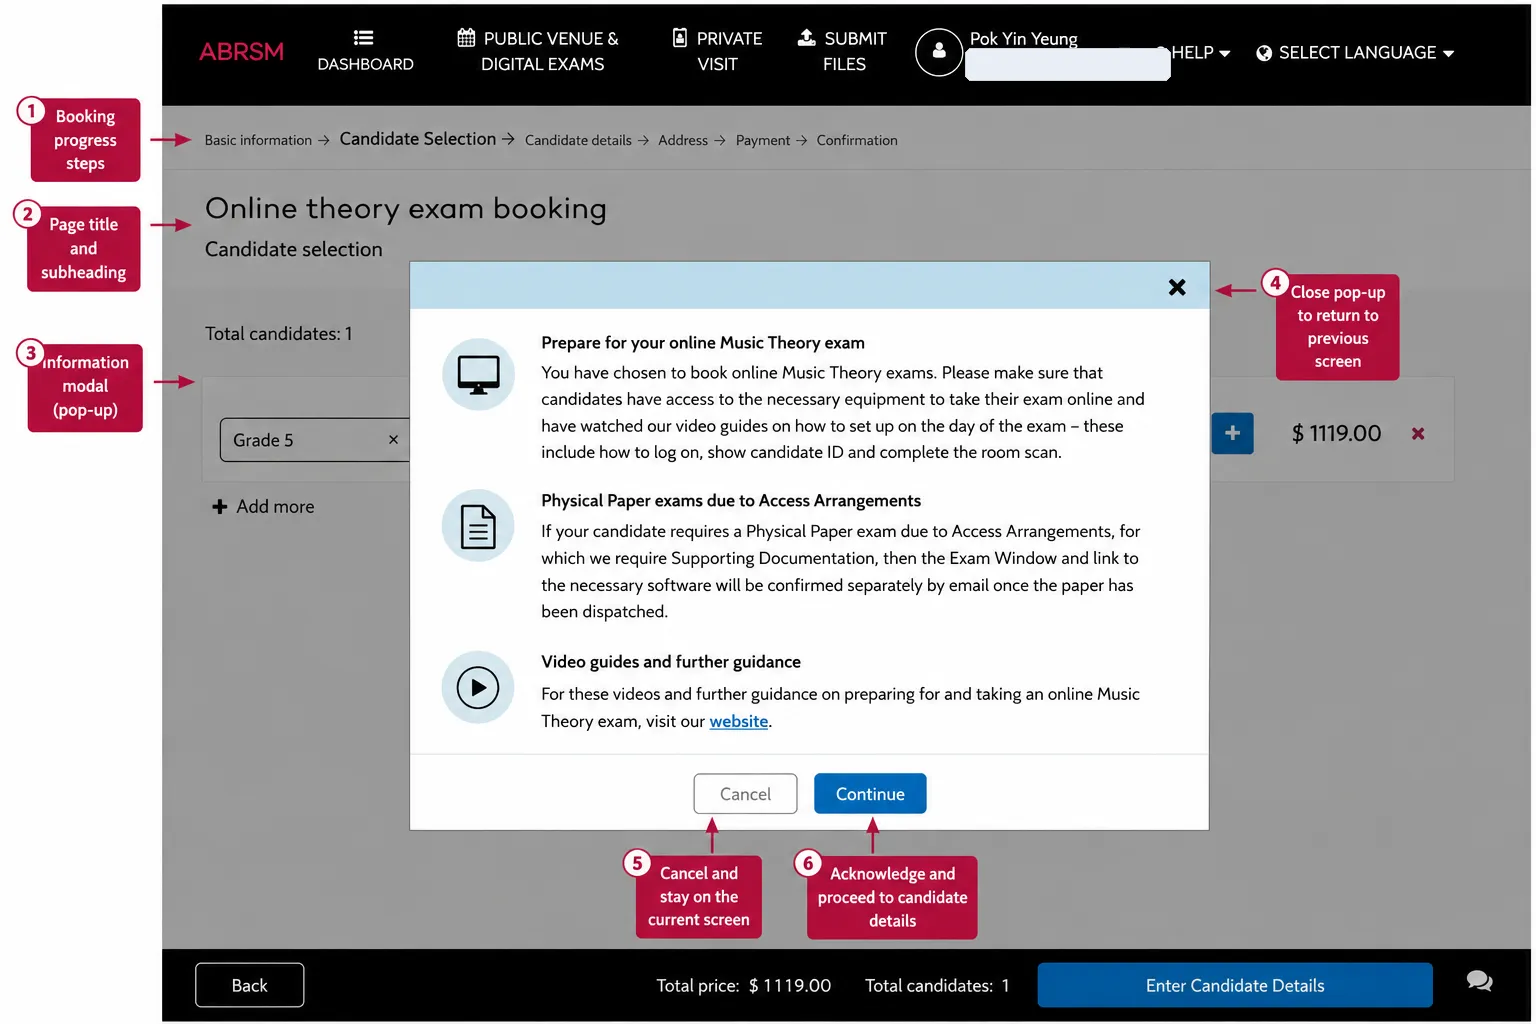Open the chat bubble icon
This screenshot has height=1024, width=1536.
coord(1480,981)
